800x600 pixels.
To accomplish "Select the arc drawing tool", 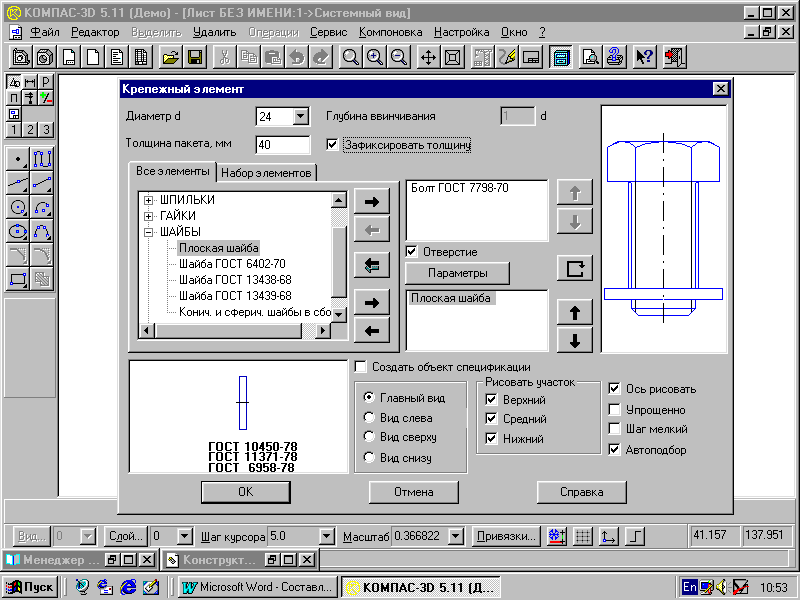I will coord(42,207).
